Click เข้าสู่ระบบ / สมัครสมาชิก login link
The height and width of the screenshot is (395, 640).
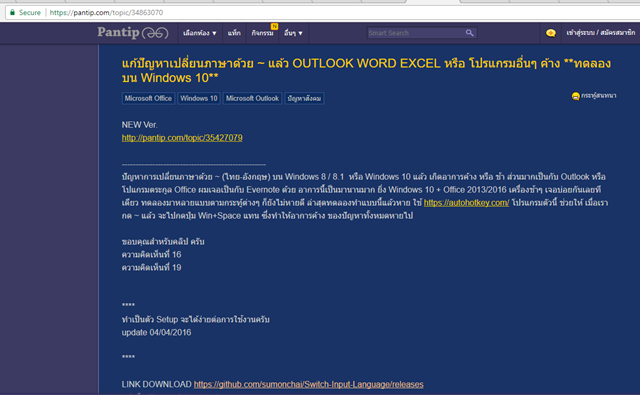click(600, 33)
